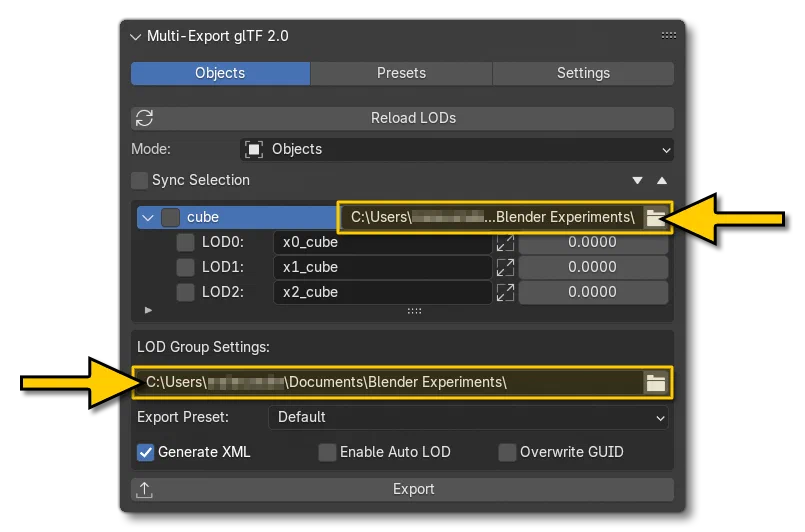Click the downward triangle beside Sync Selection
Image resolution: width=805 pixels, height=532 pixels.
pyautogui.click(x=637, y=180)
